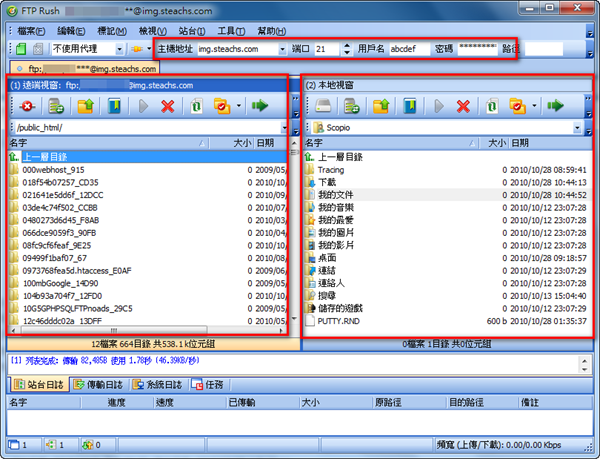Switch to the 站台日誌 tab
Image resolution: width=600 pixels, height=459 pixels.
[39, 385]
